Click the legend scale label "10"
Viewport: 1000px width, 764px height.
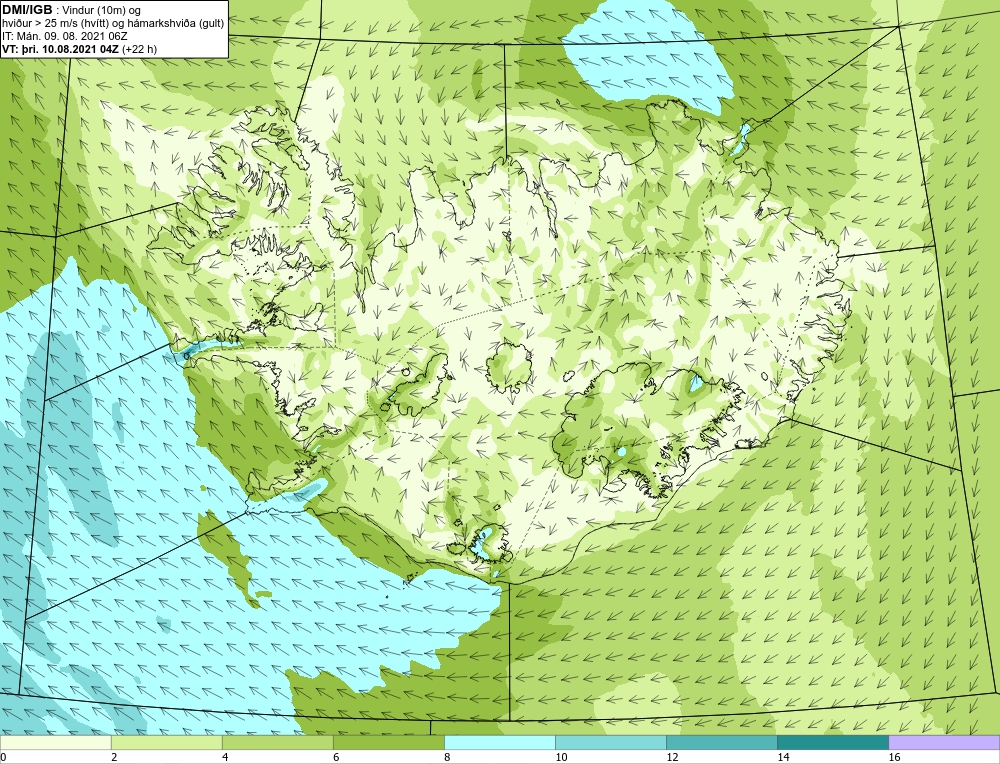click(561, 757)
